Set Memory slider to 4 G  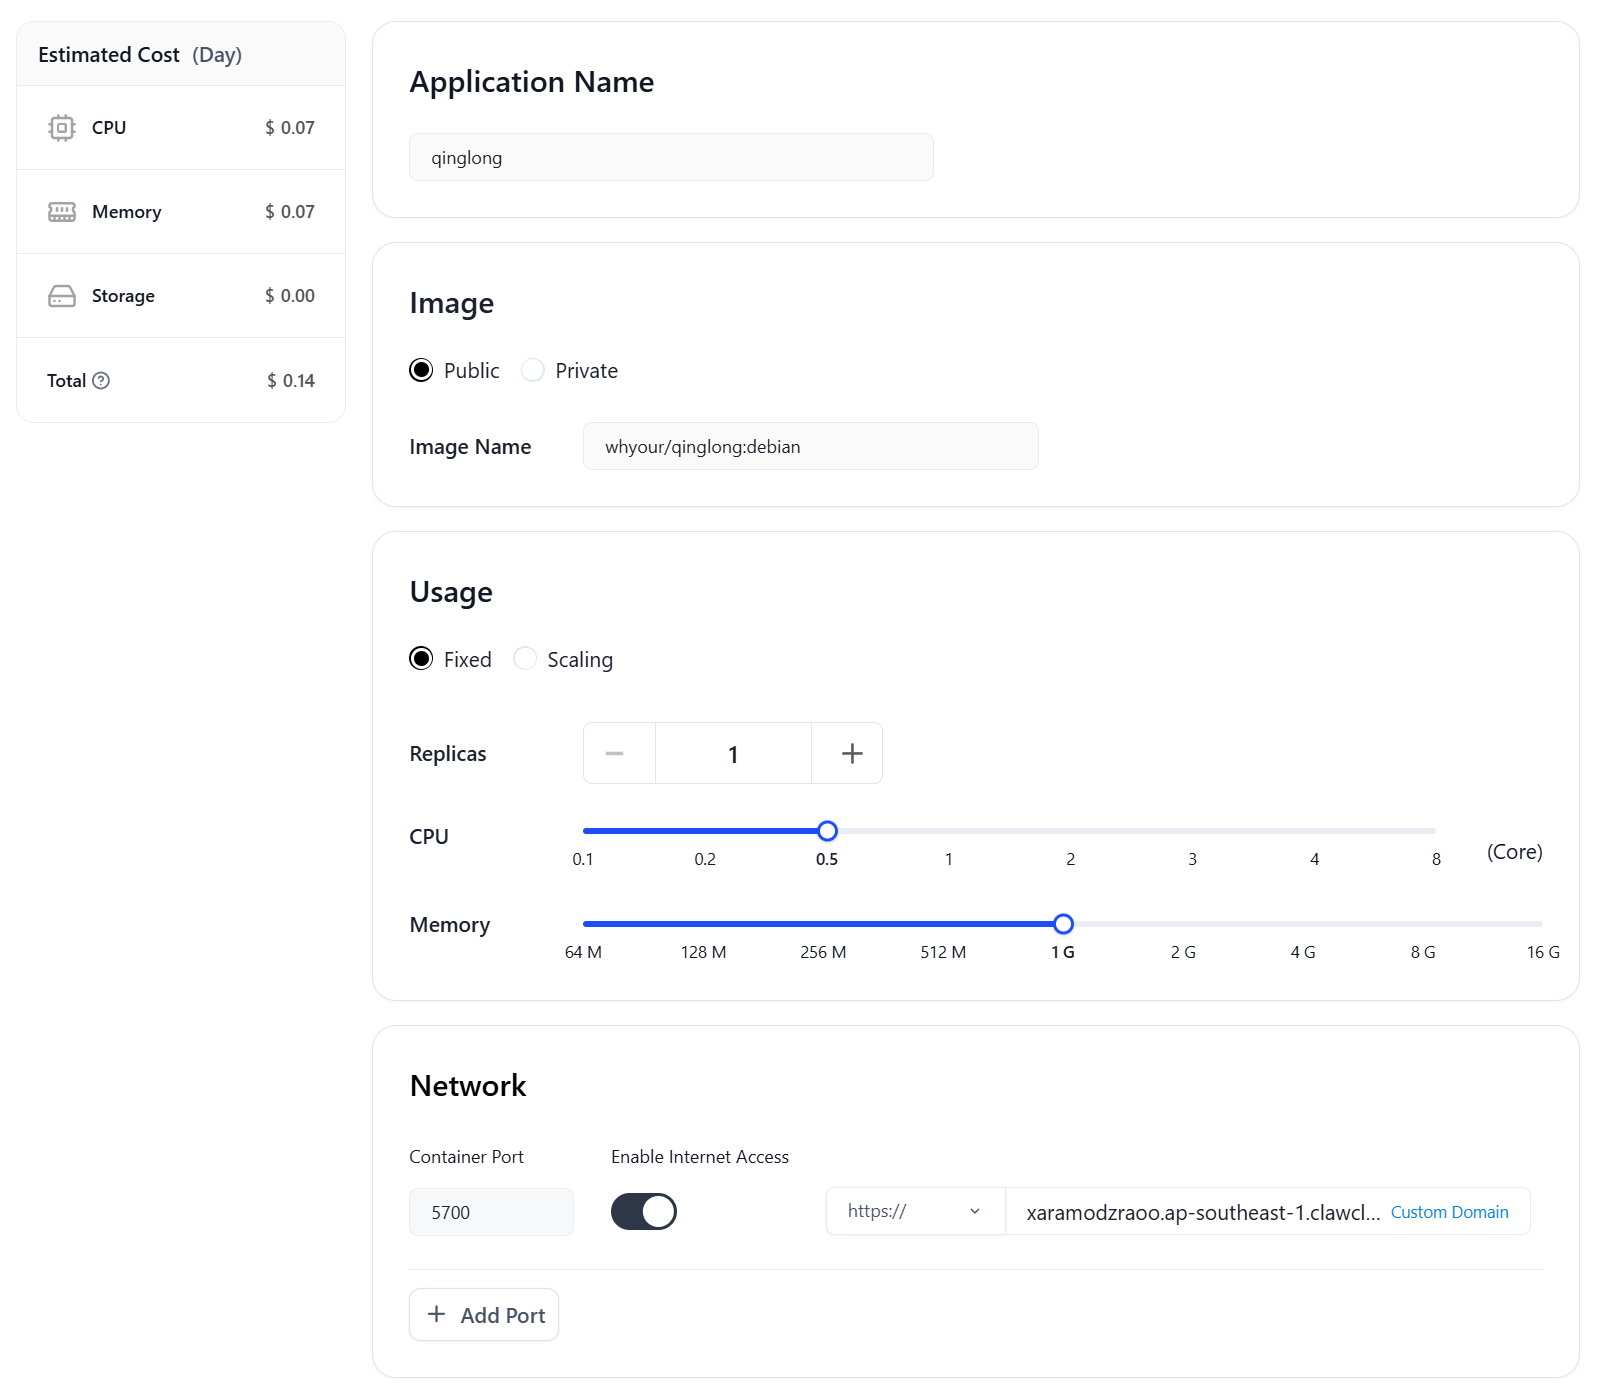click(x=1303, y=924)
